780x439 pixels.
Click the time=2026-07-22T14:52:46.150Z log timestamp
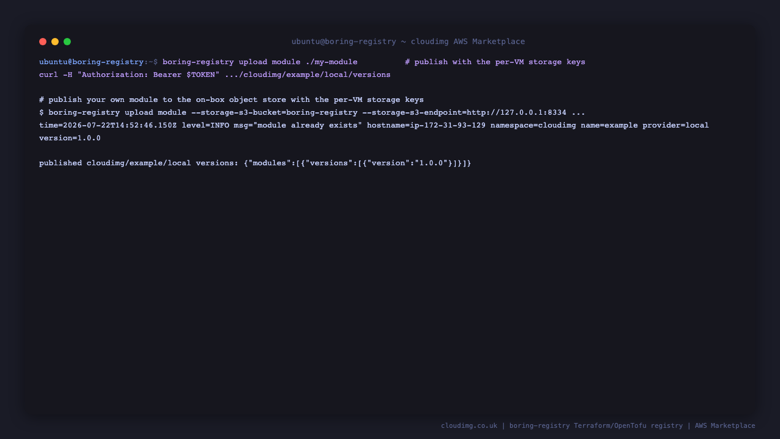click(x=108, y=125)
